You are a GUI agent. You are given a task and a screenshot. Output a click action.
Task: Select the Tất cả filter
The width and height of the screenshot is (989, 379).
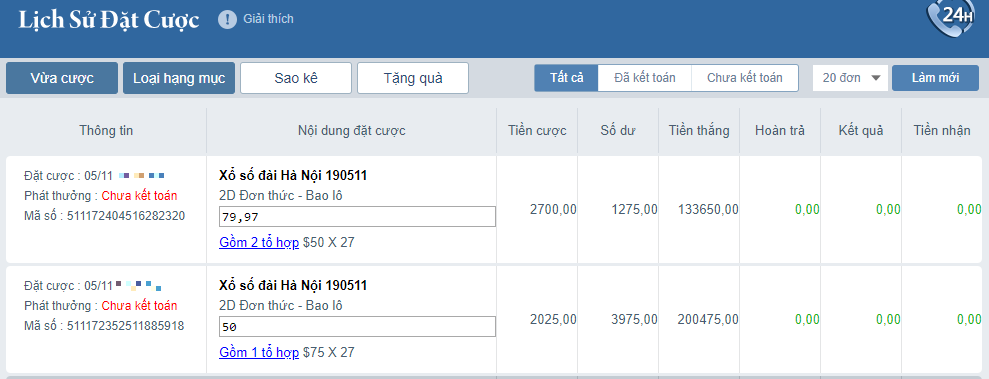[566, 78]
